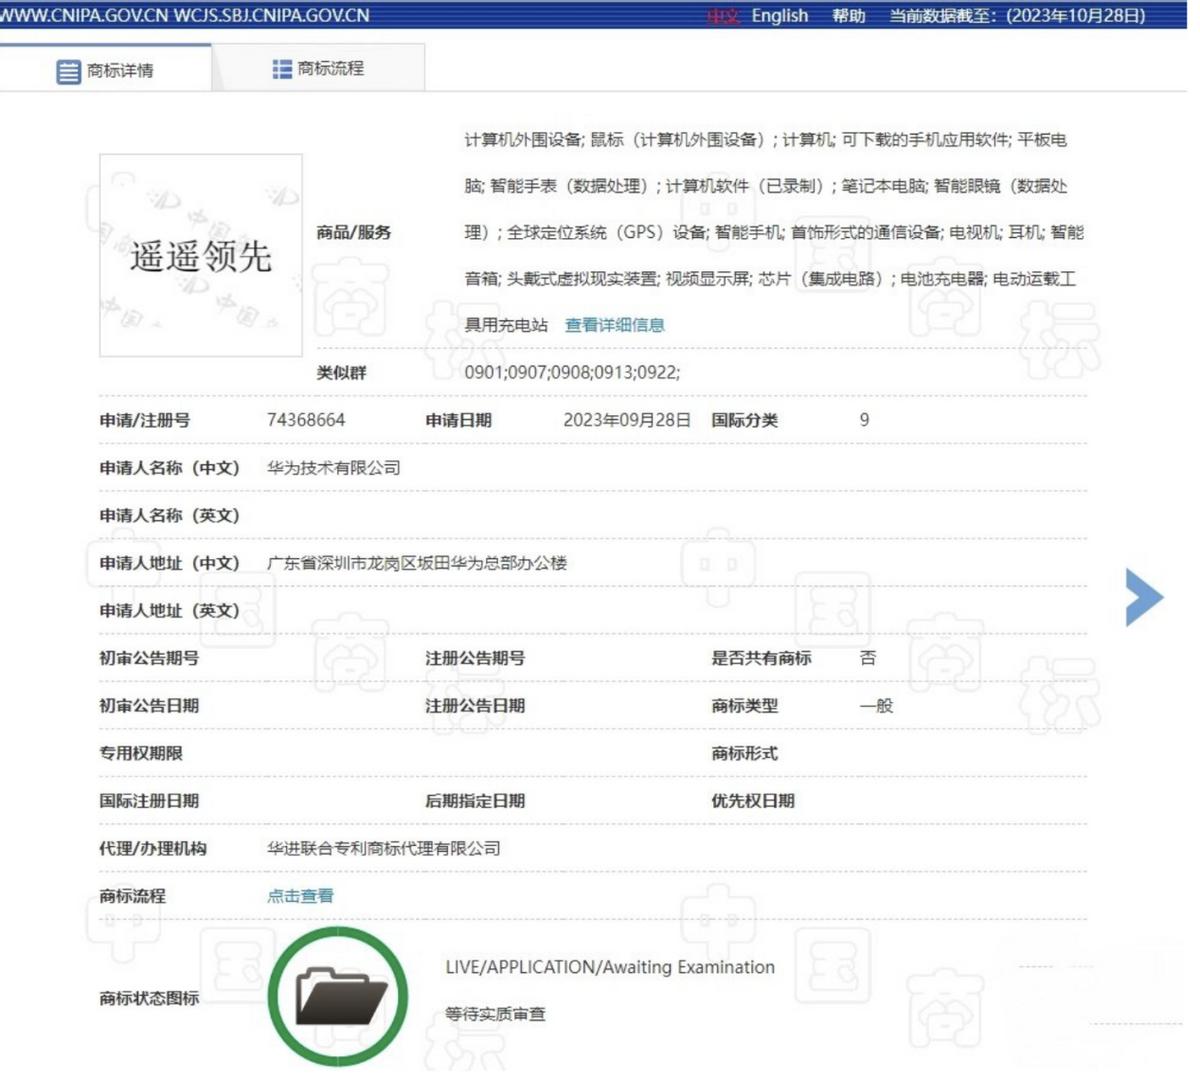Click the 商标状态图标 label

[149, 998]
